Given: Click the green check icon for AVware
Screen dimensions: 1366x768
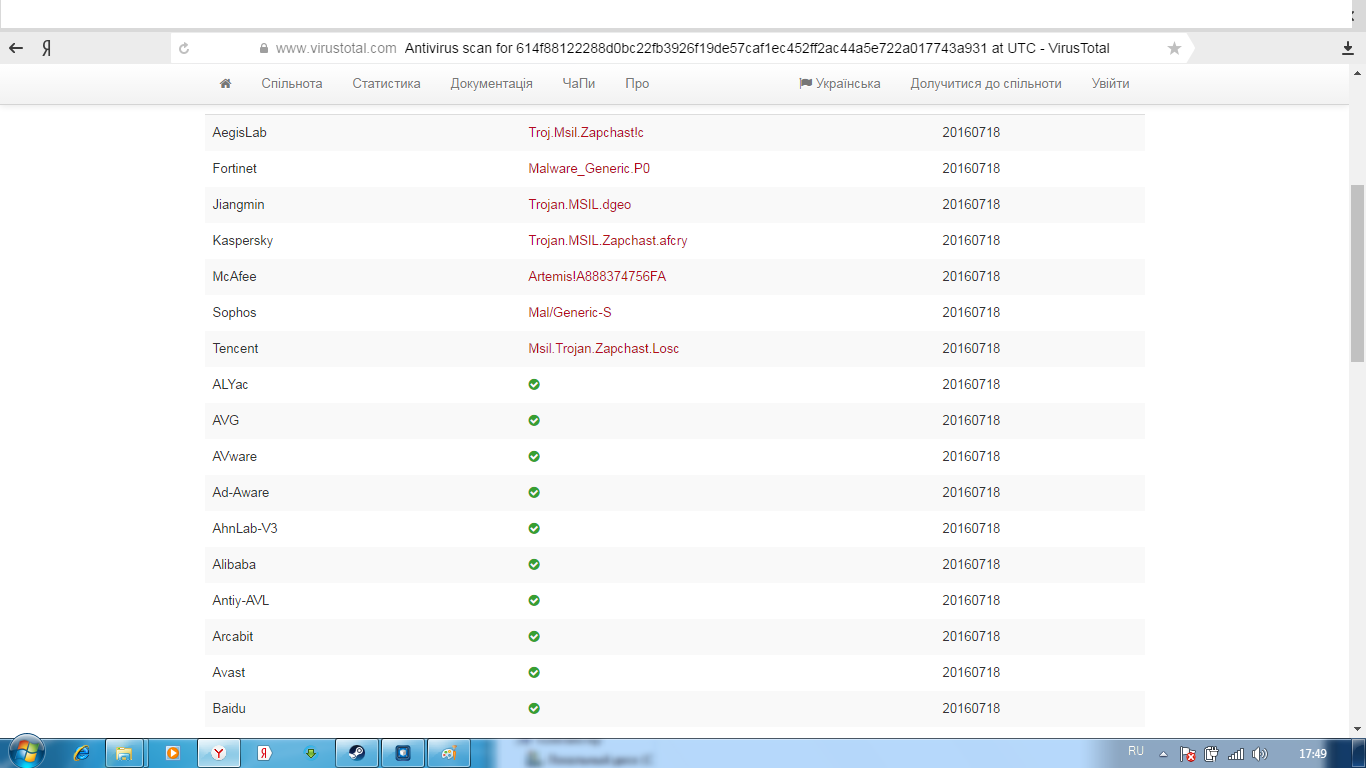Looking at the screenshot, I should (534, 457).
